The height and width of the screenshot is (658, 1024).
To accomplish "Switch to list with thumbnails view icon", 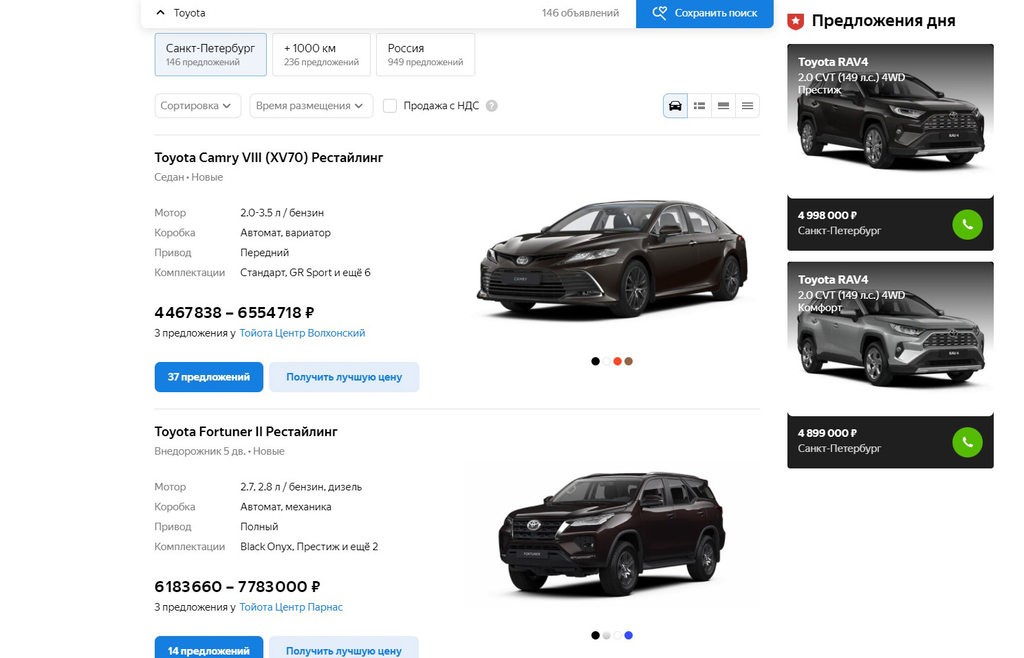I will coord(699,106).
